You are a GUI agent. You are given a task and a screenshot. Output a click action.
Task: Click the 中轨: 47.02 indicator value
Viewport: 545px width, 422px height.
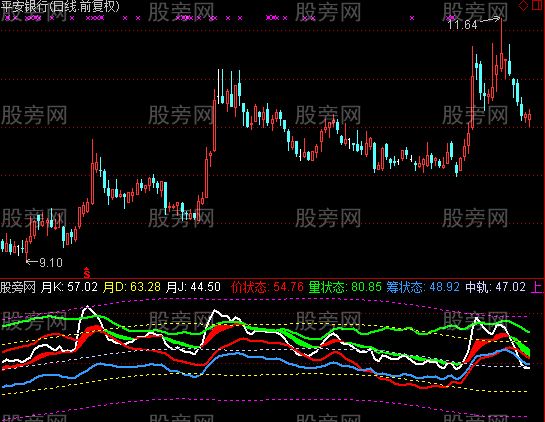(495, 287)
